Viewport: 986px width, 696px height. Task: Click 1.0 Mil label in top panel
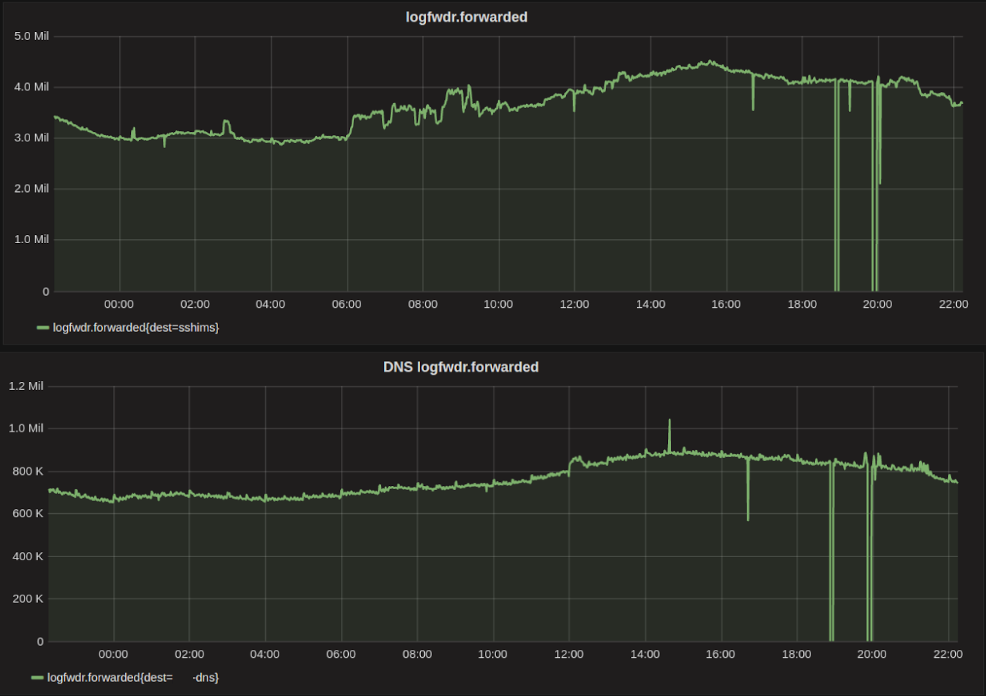pos(31,240)
